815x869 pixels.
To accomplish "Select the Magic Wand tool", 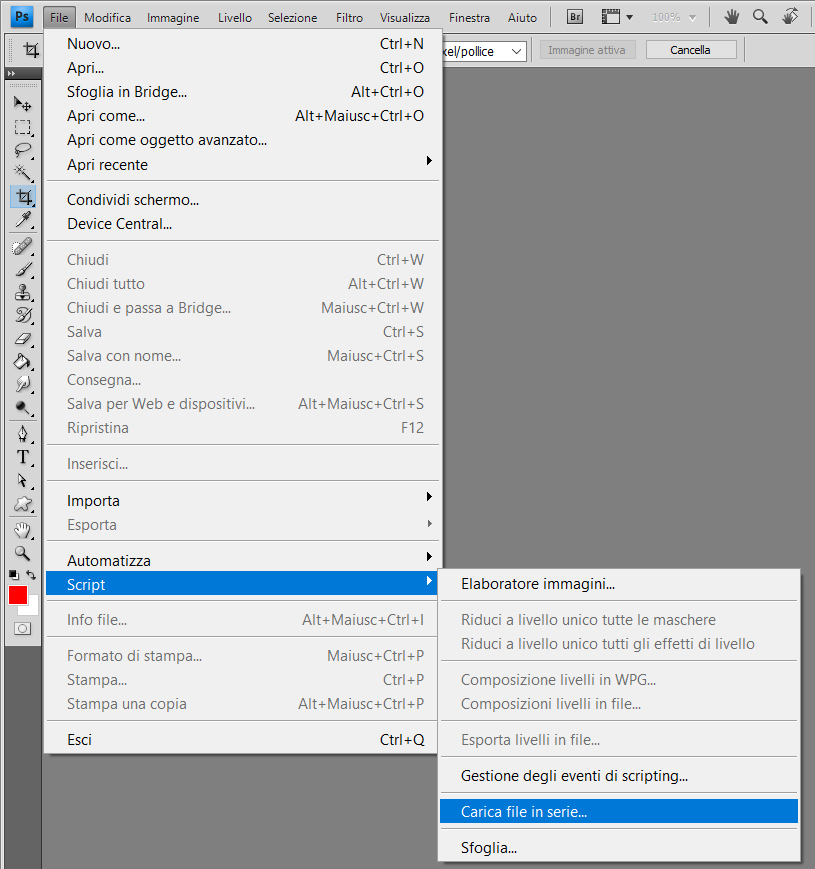I will click(x=23, y=173).
